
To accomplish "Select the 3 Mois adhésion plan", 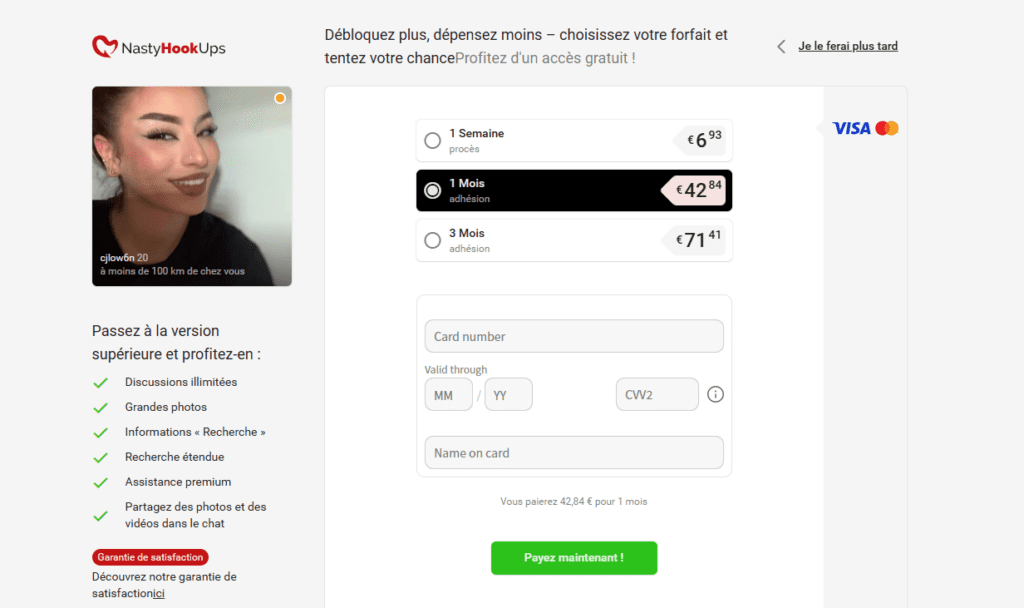I will (432, 240).
